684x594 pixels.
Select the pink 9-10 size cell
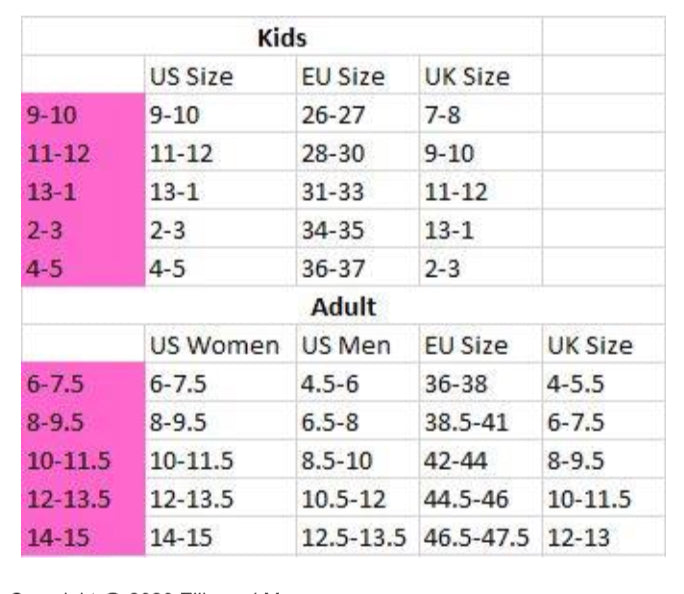pyautogui.click(x=83, y=115)
